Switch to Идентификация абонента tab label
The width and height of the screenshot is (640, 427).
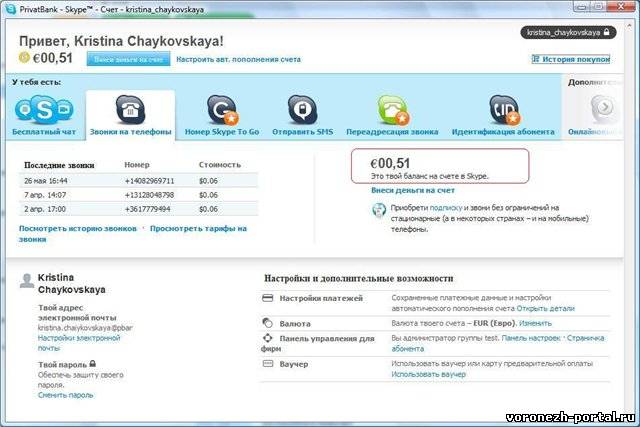pos(503,132)
